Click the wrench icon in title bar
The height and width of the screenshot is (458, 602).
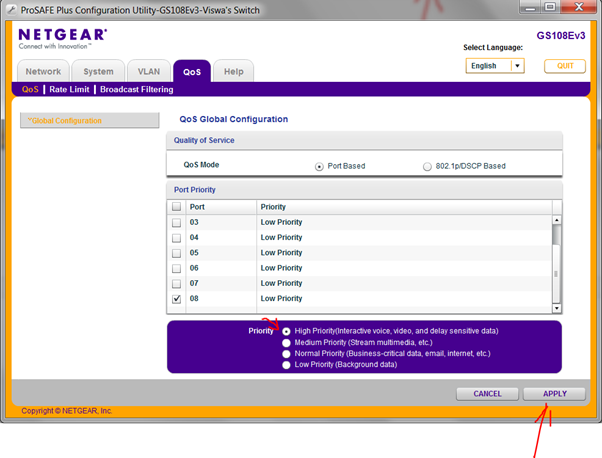coord(12,10)
